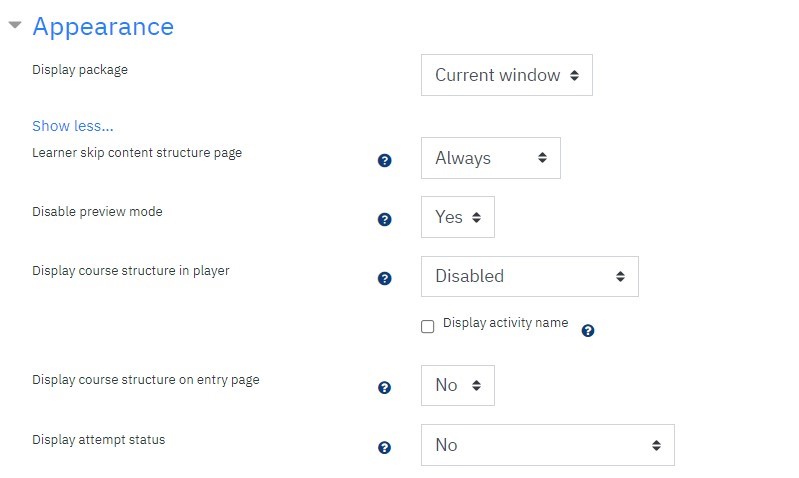
Task: Tick the Display activity name checkbox
Action: coord(428,327)
